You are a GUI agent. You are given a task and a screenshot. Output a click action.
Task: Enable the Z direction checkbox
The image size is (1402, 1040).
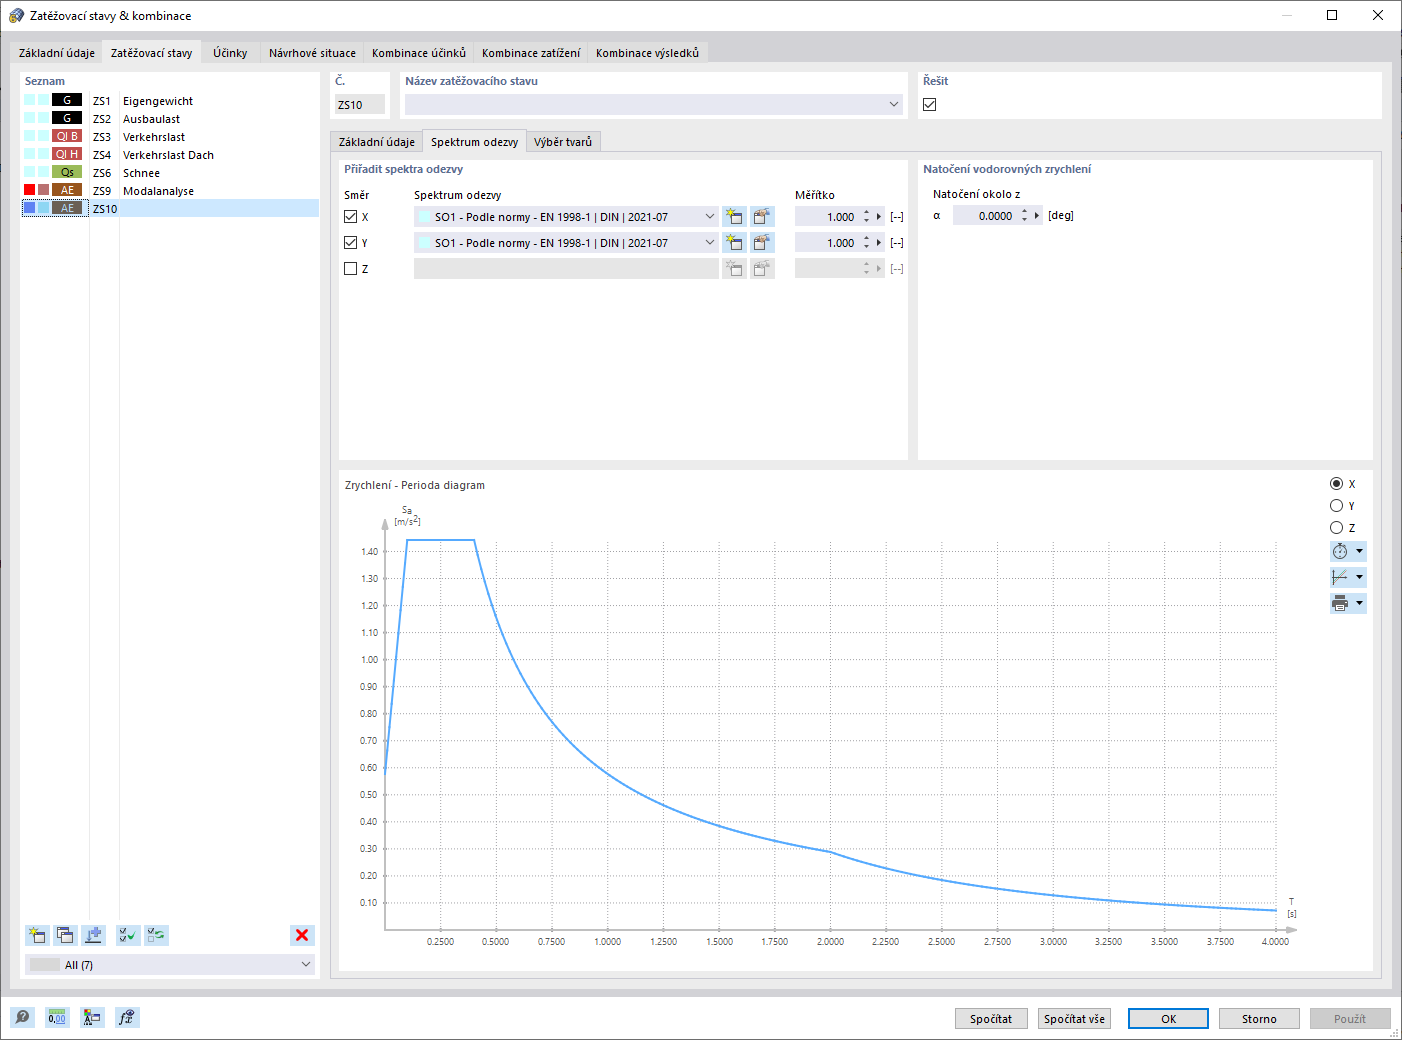351,268
